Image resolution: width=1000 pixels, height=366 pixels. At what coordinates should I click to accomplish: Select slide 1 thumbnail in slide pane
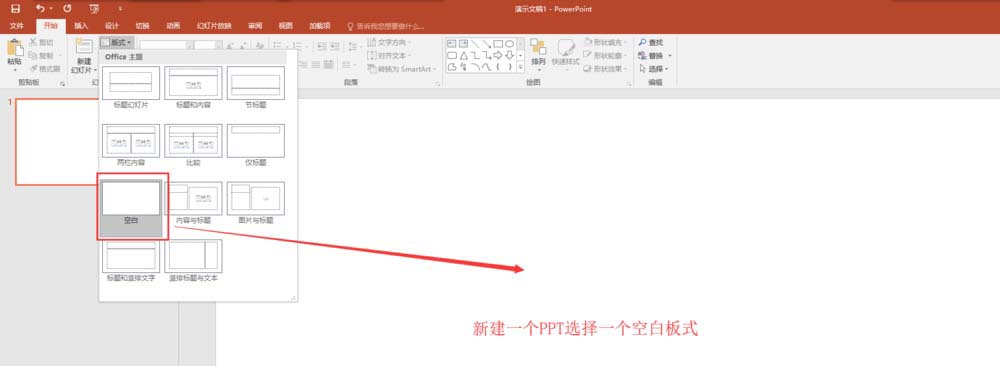[57, 142]
